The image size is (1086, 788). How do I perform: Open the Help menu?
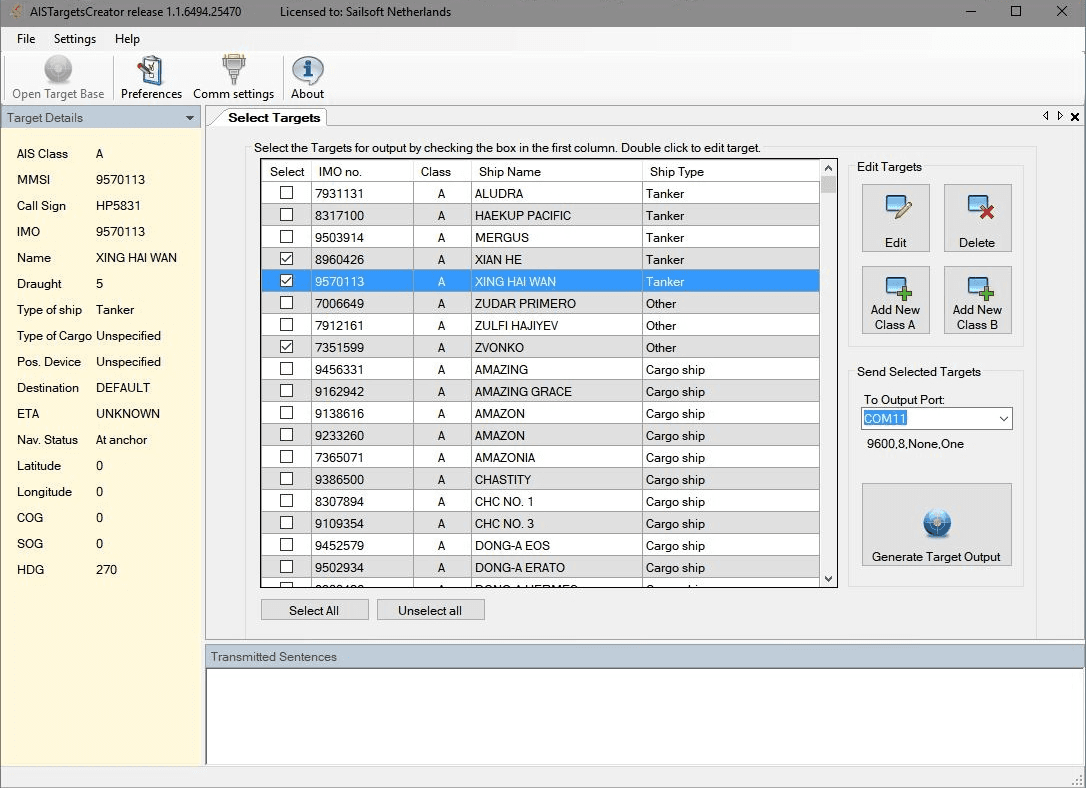[x=127, y=39]
